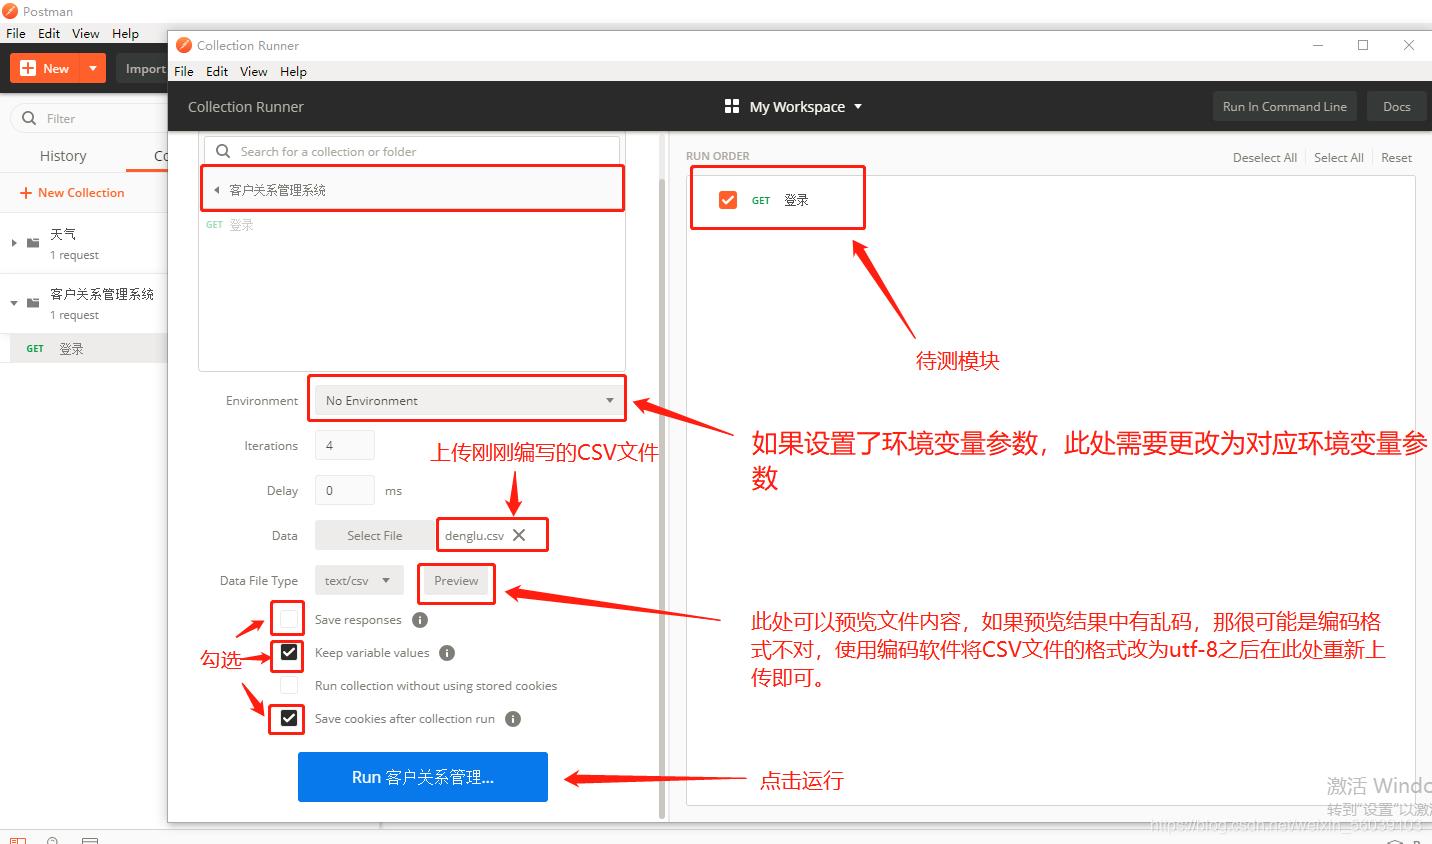Open File menu in the Collection Runner window
The width and height of the screenshot is (1432, 844).
point(184,71)
